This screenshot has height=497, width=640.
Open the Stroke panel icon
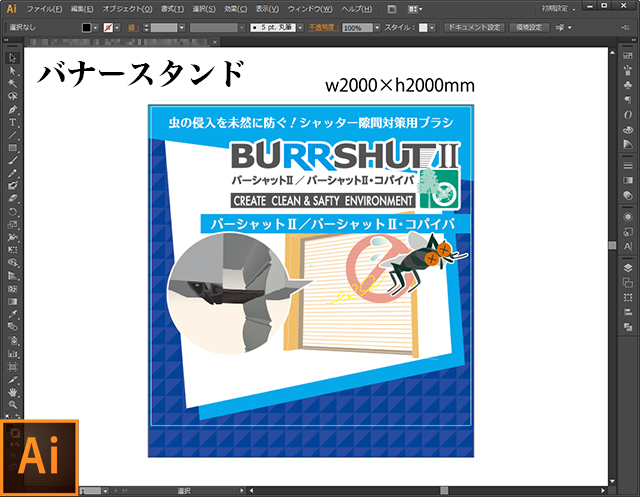(628, 166)
